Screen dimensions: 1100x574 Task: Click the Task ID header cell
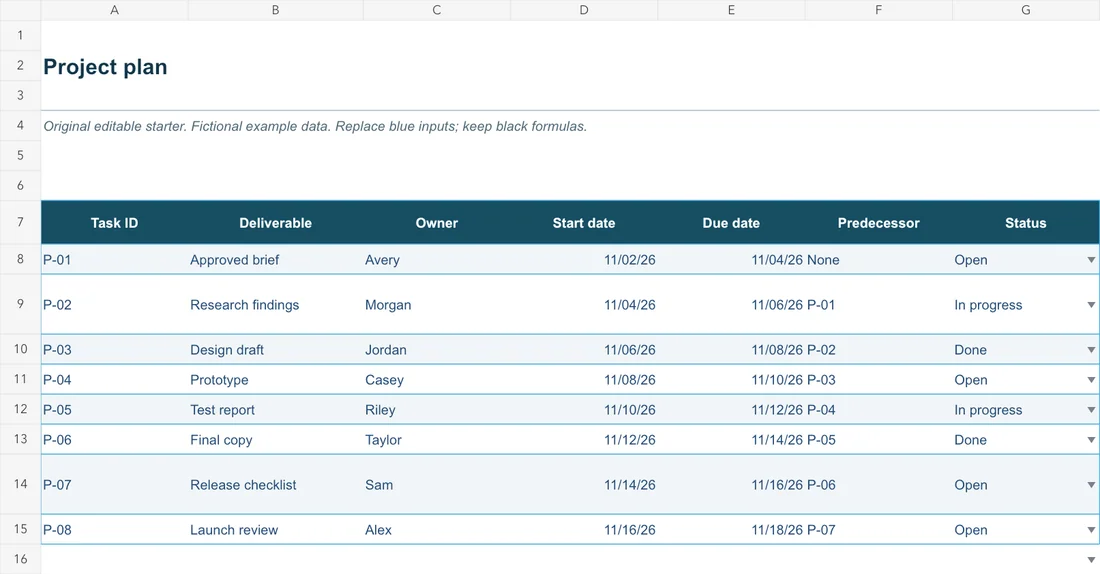(x=114, y=222)
